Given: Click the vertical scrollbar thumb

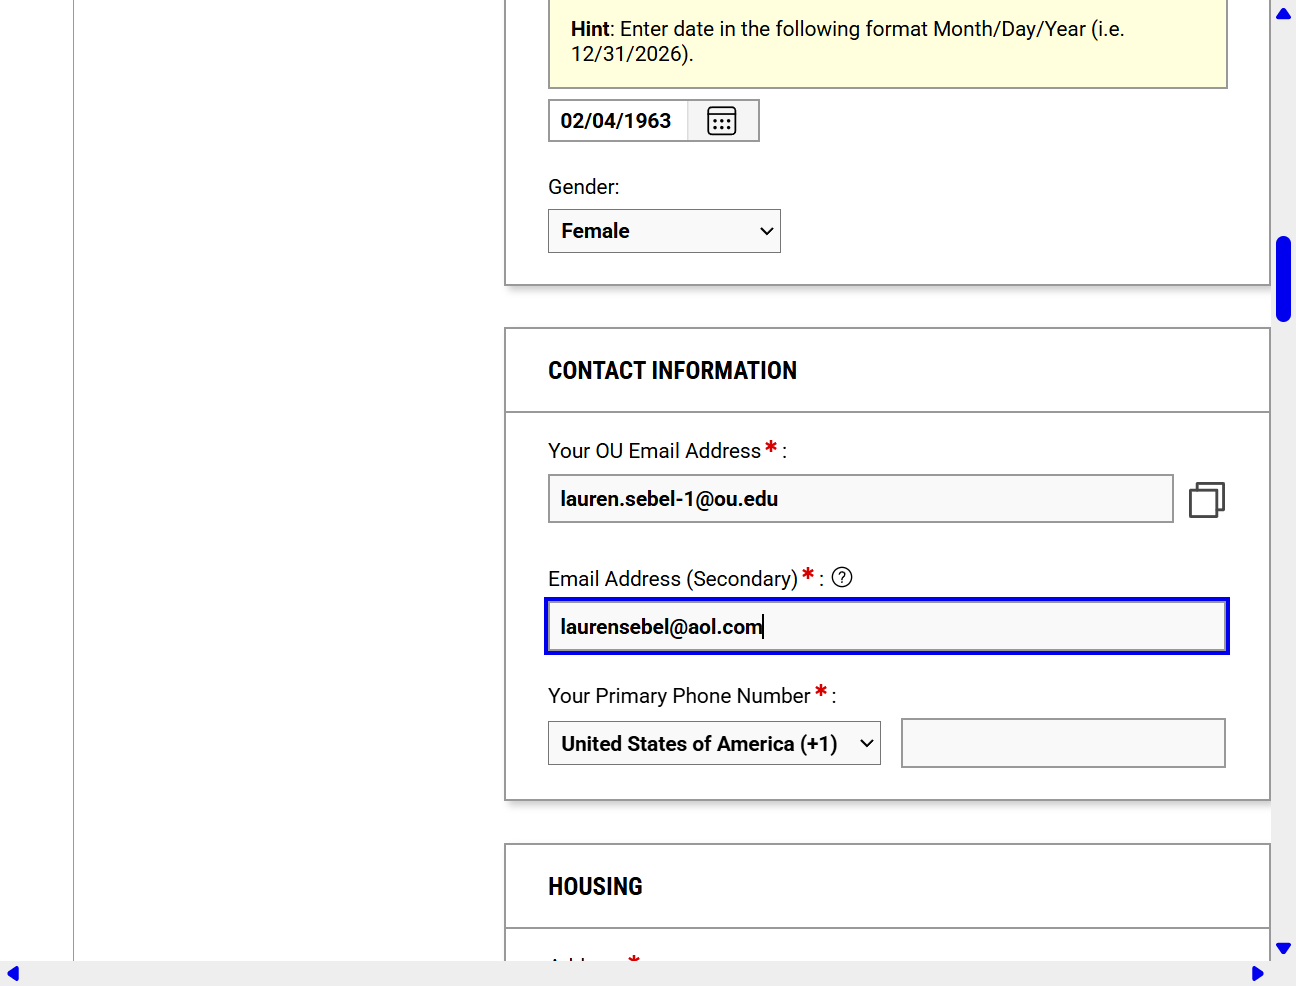Looking at the screenshot, I should tap(1283, 279).
